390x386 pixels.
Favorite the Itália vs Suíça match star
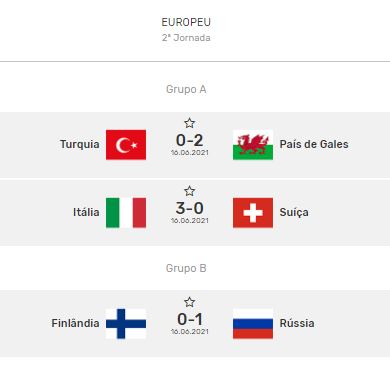click(x=189, y=191)
